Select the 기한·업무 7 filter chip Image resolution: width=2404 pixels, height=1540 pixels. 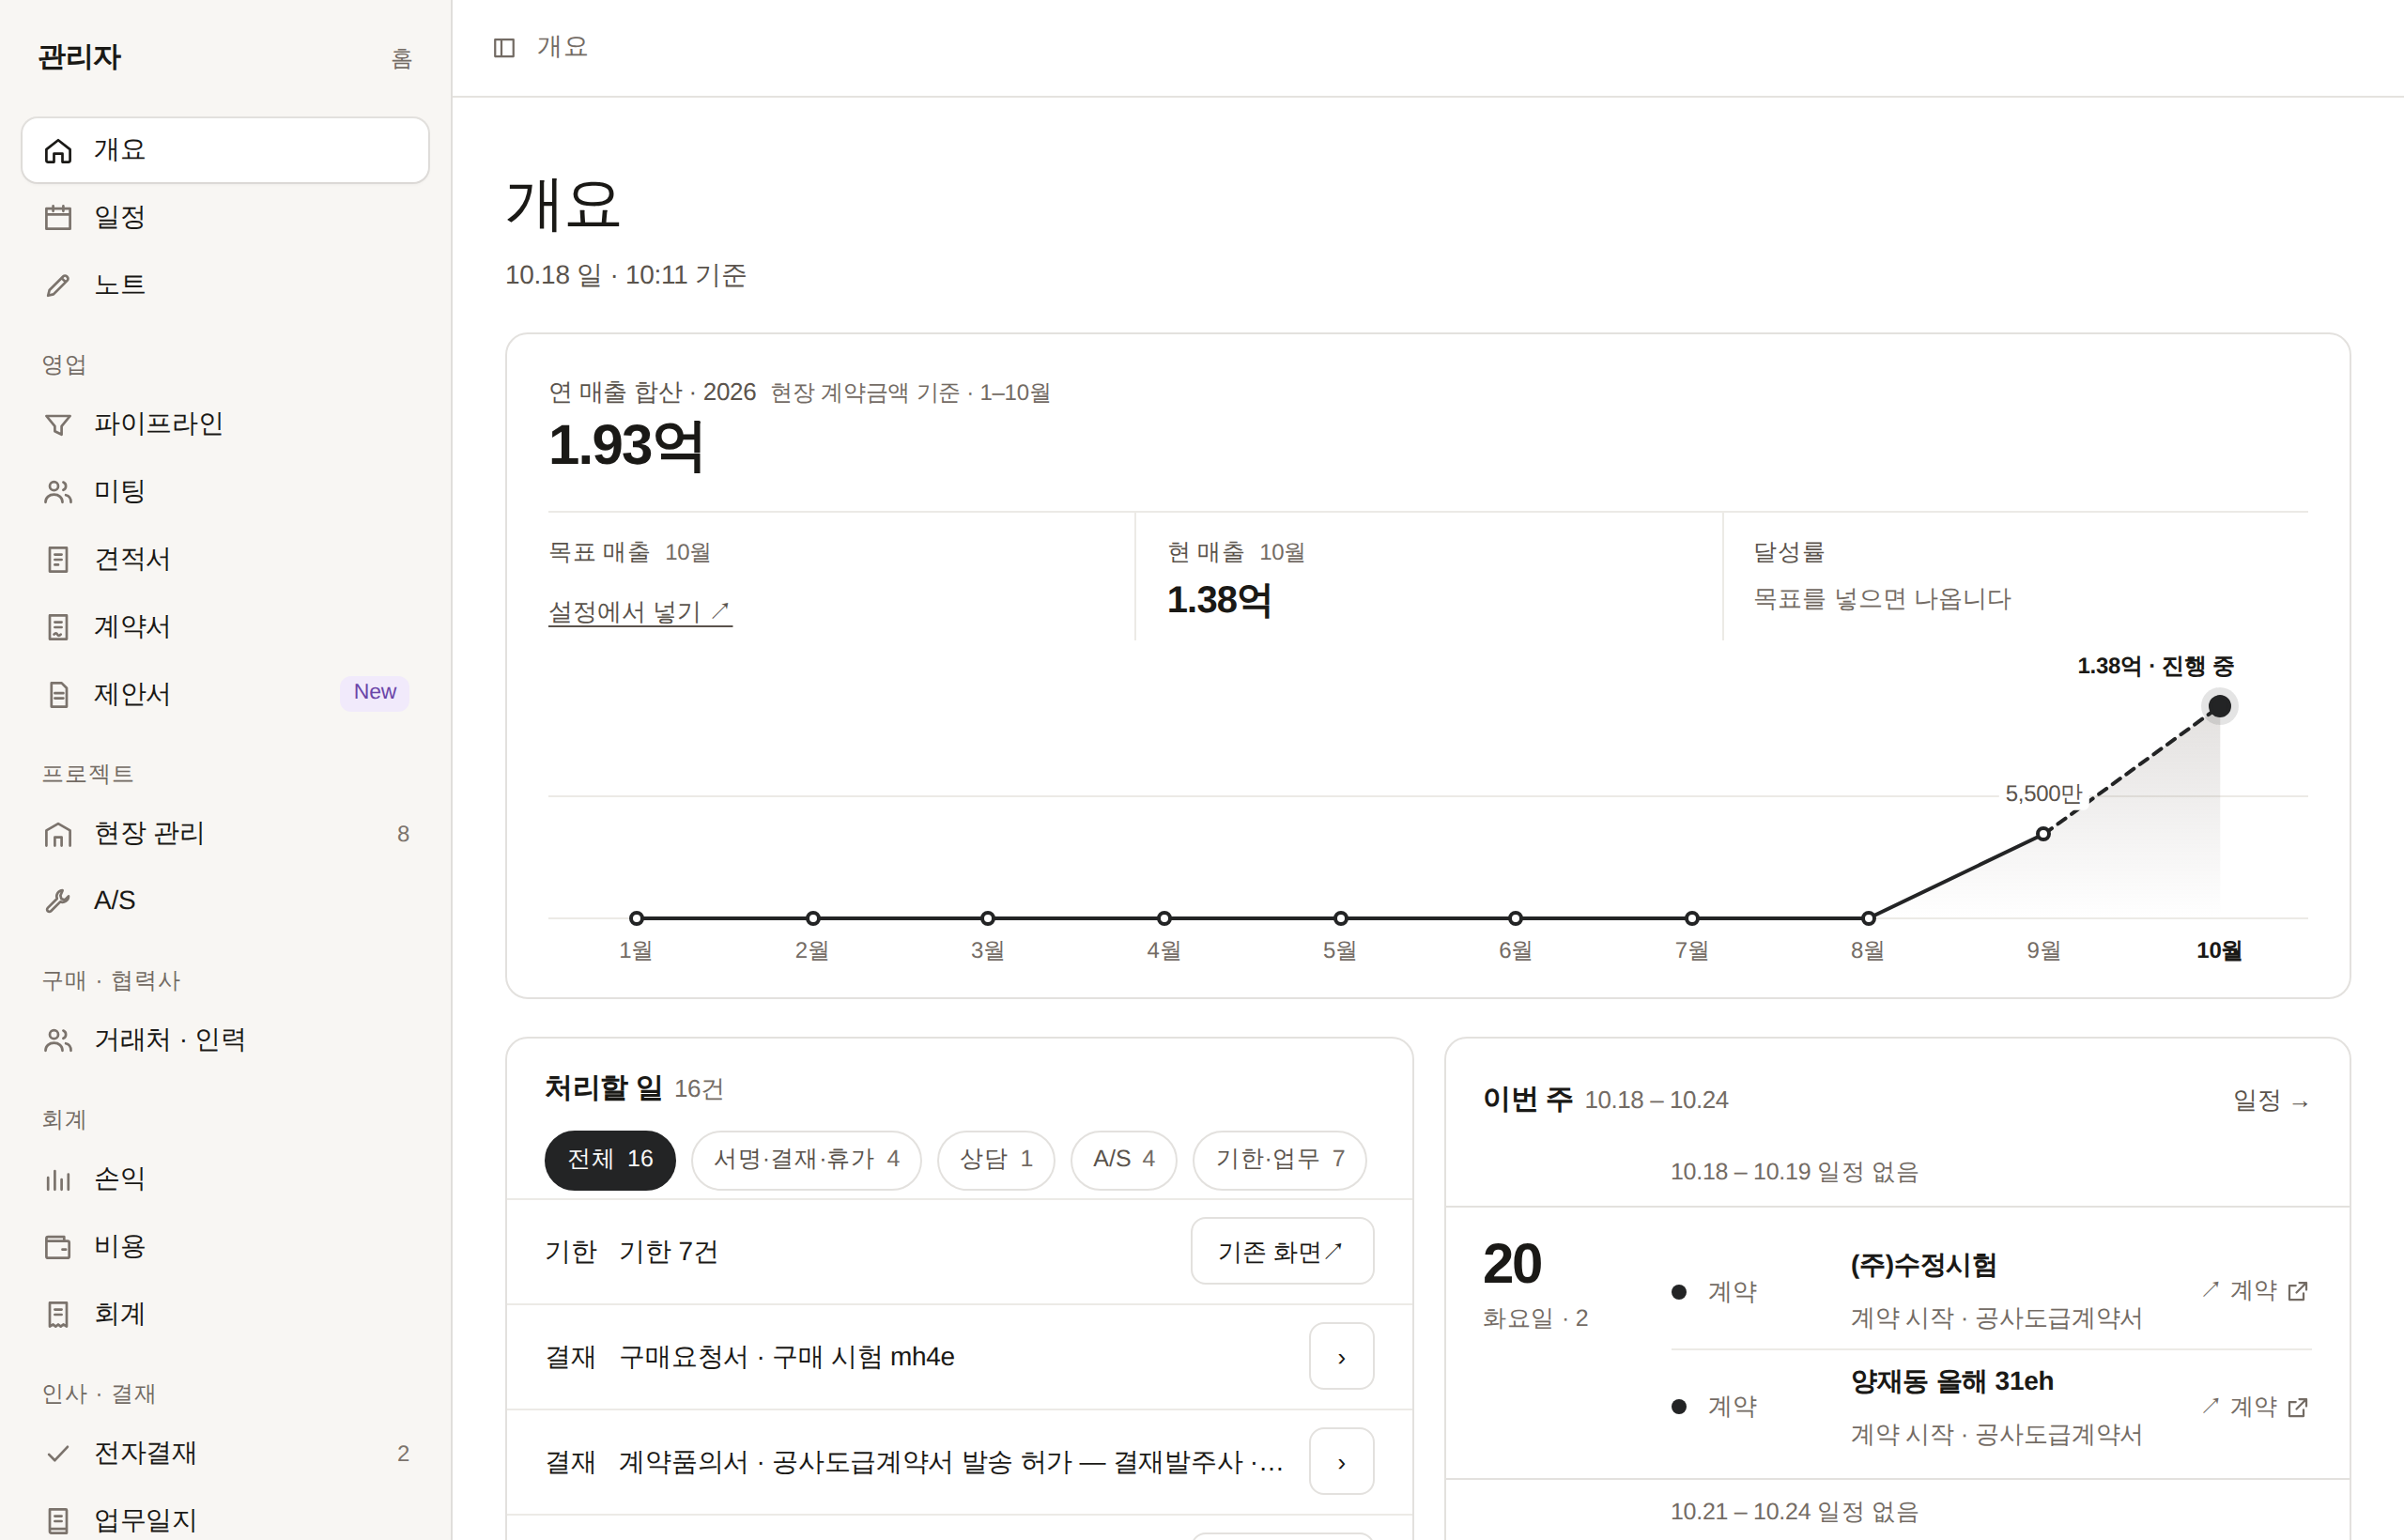1280,1160
